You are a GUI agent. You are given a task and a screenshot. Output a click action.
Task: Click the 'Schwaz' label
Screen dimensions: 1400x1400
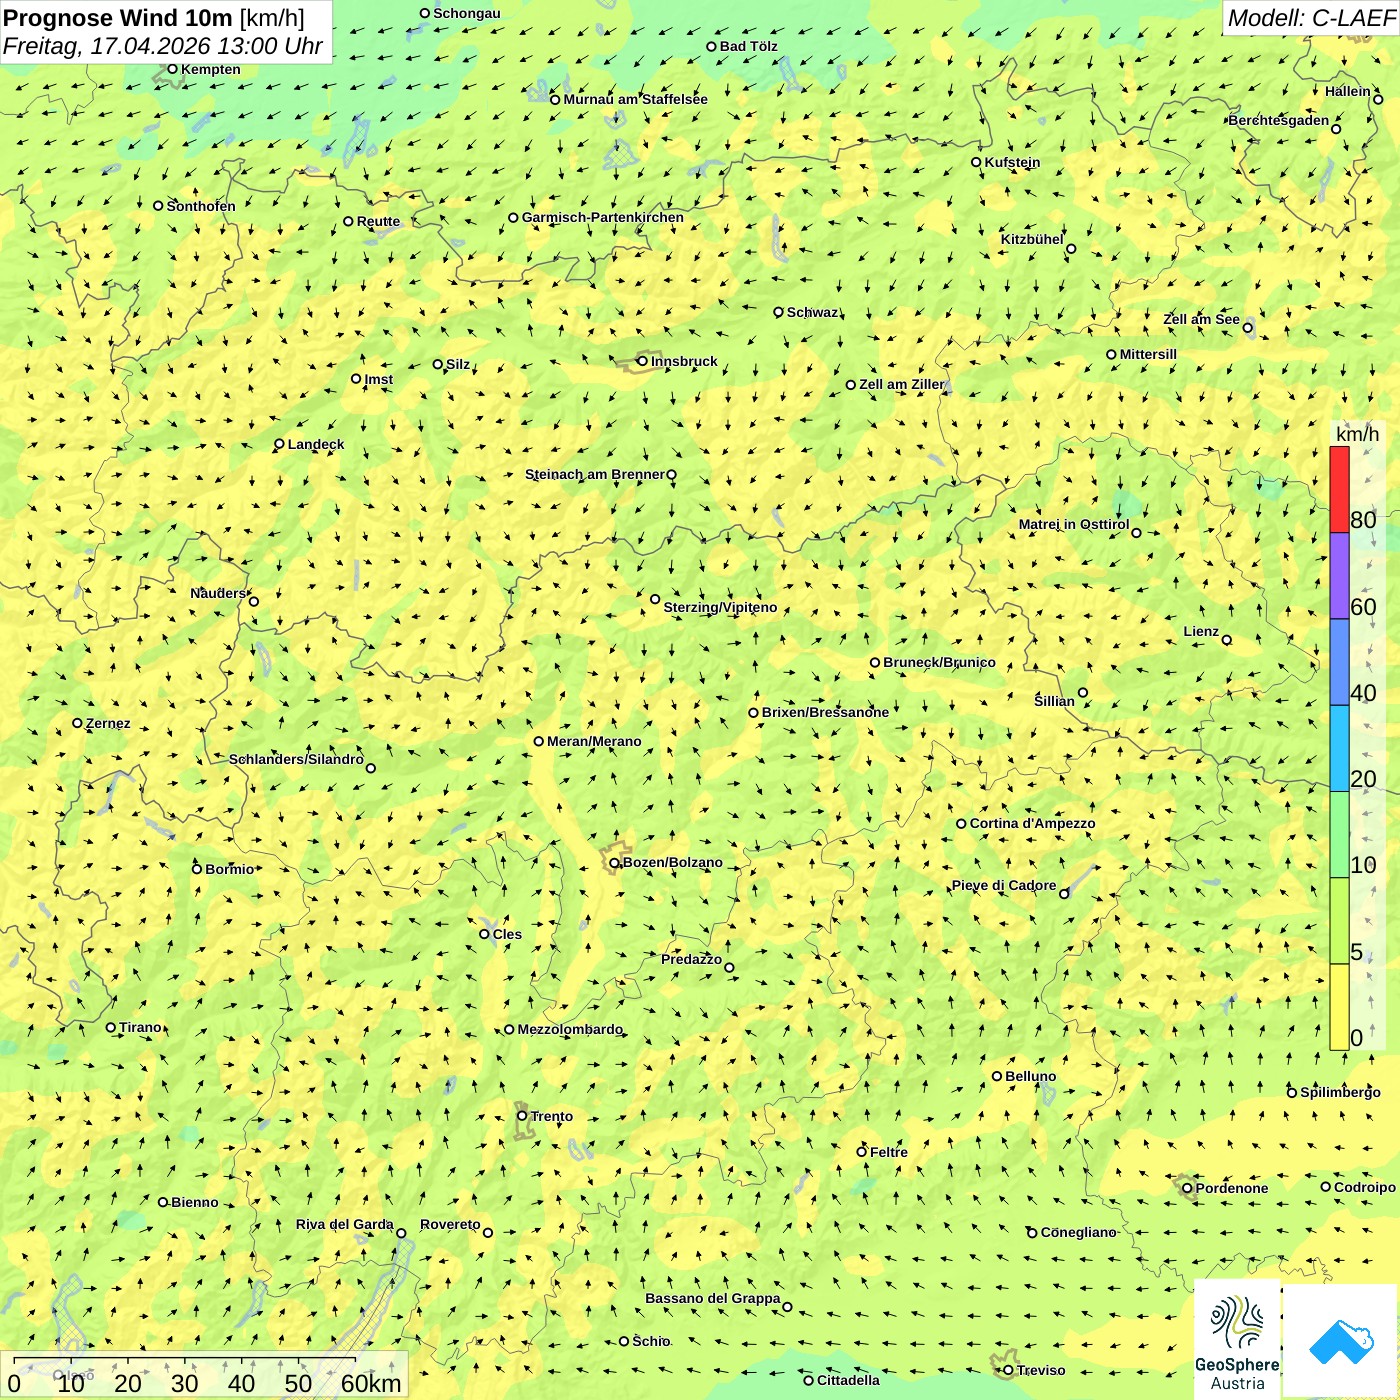(x=812, y=312)
